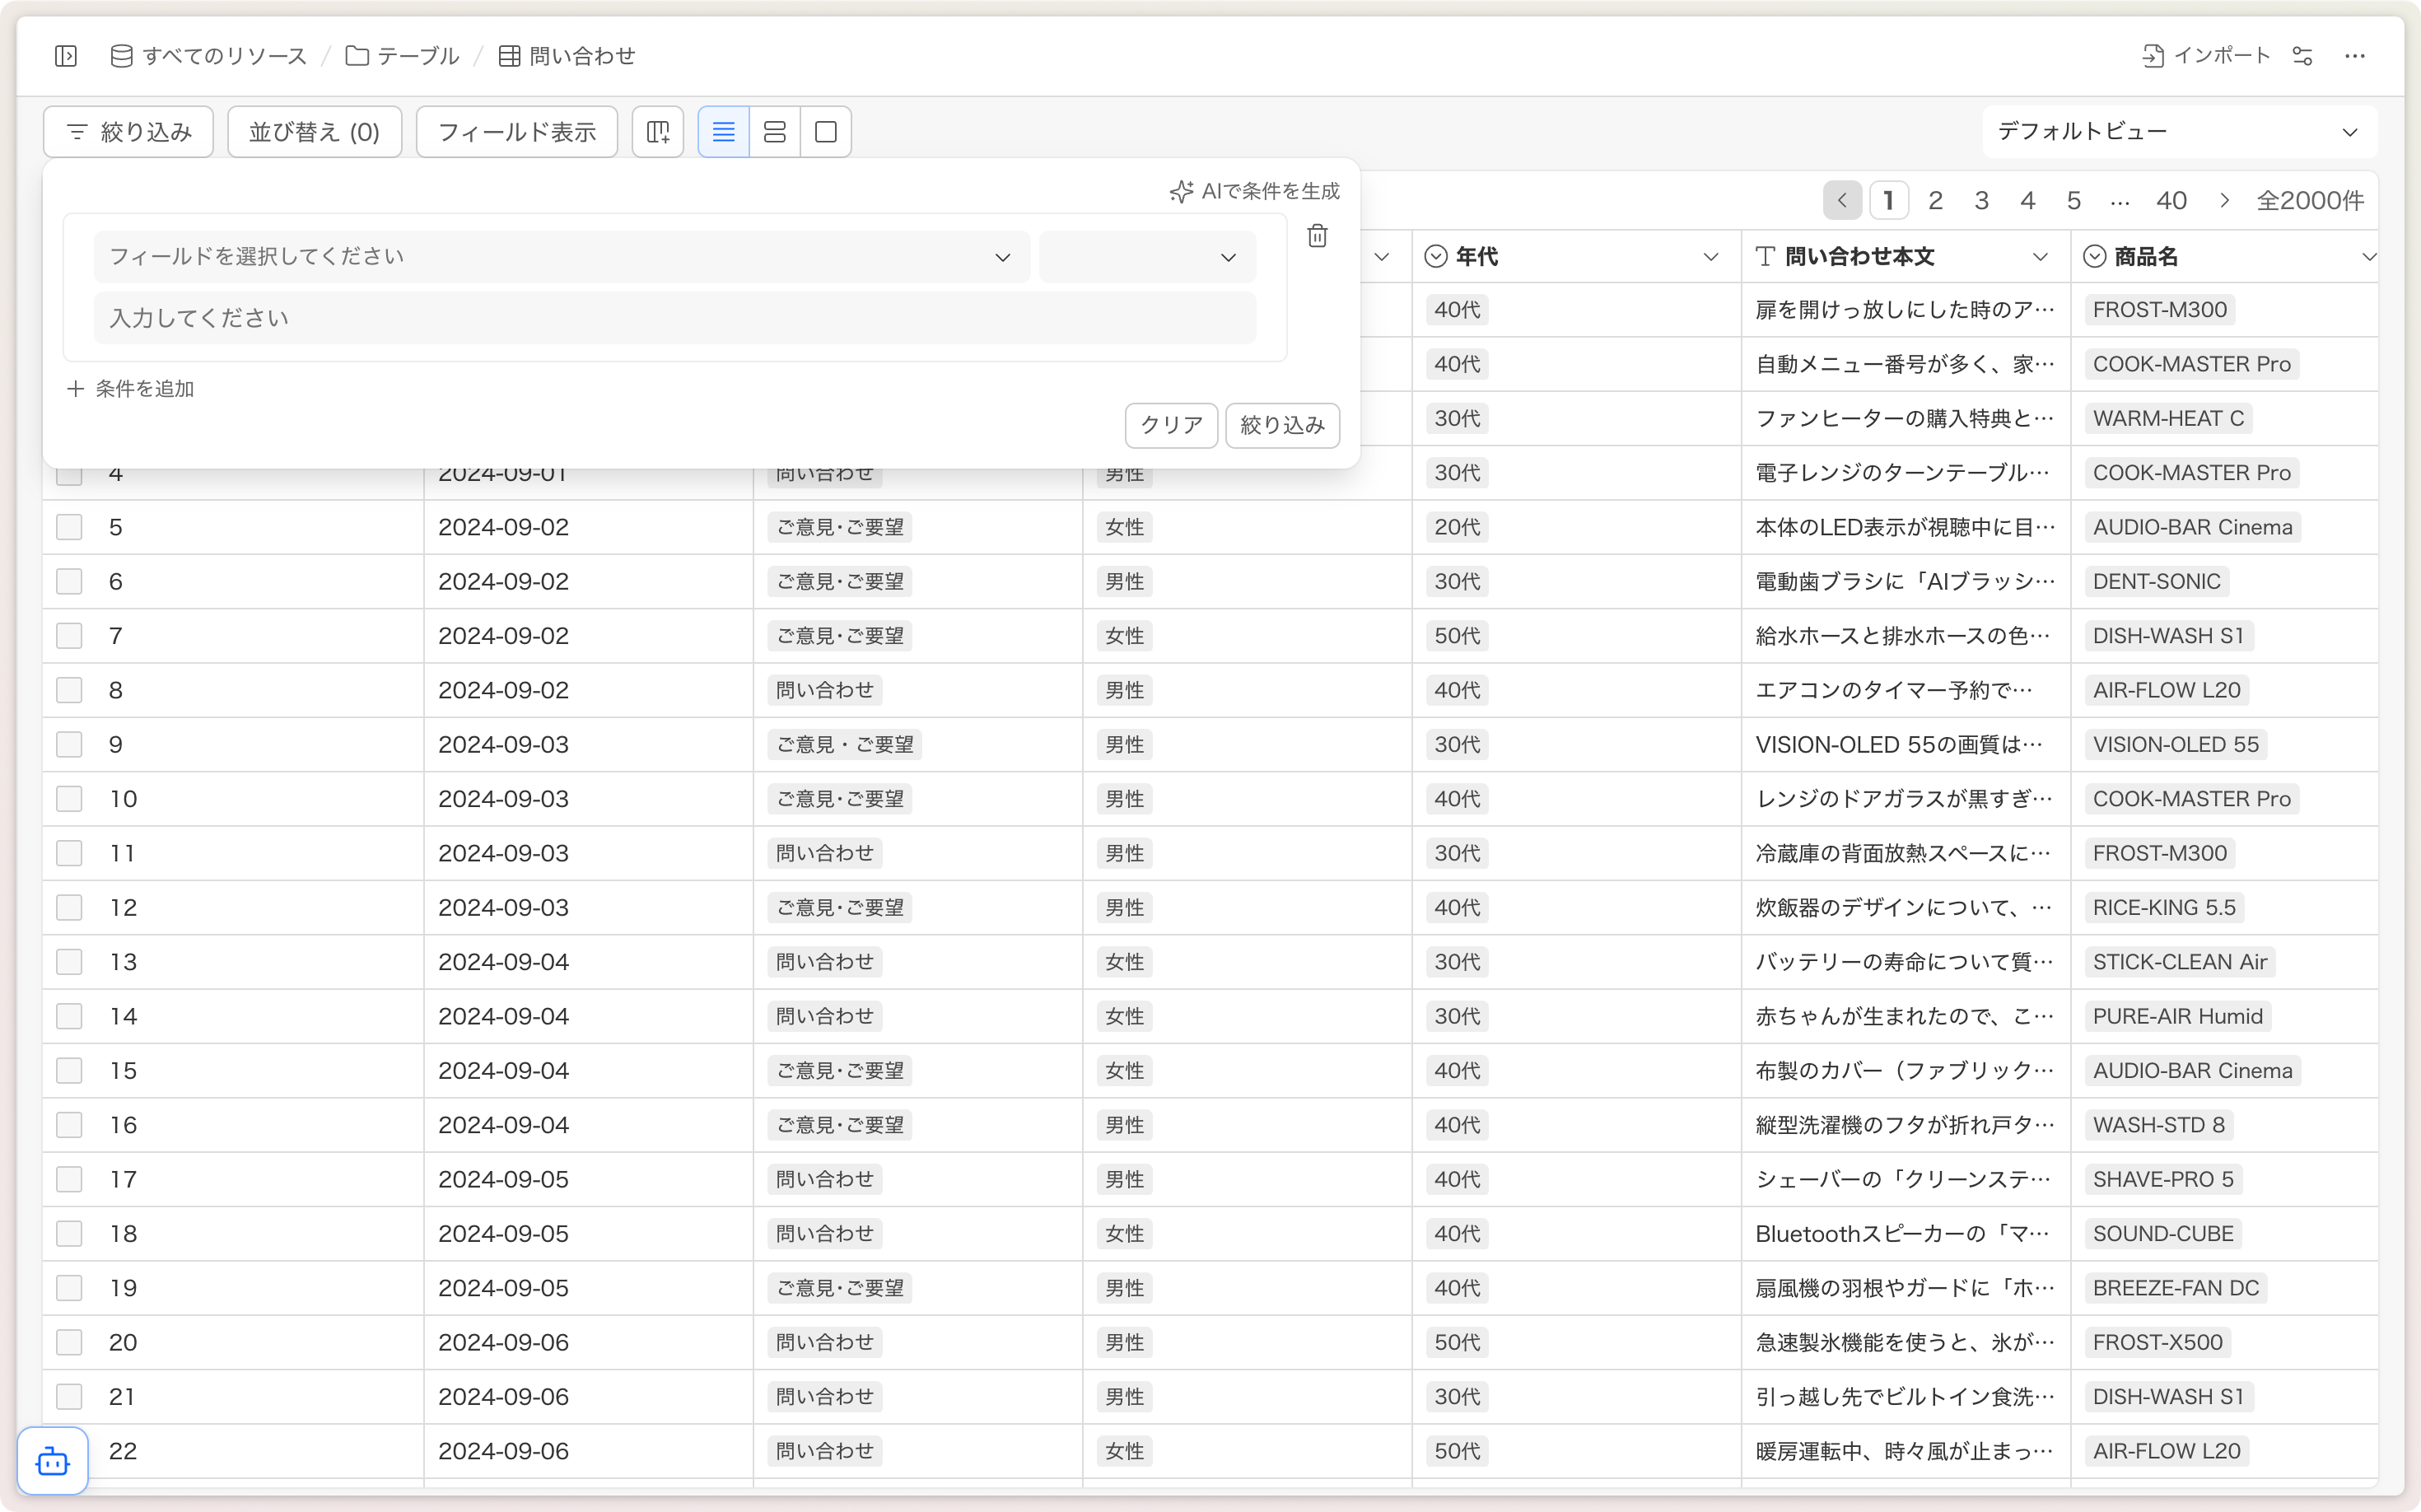Tick the checkbox for row 20
This screenshot has width=2421, height=1512.
(x=69, y=1342)
